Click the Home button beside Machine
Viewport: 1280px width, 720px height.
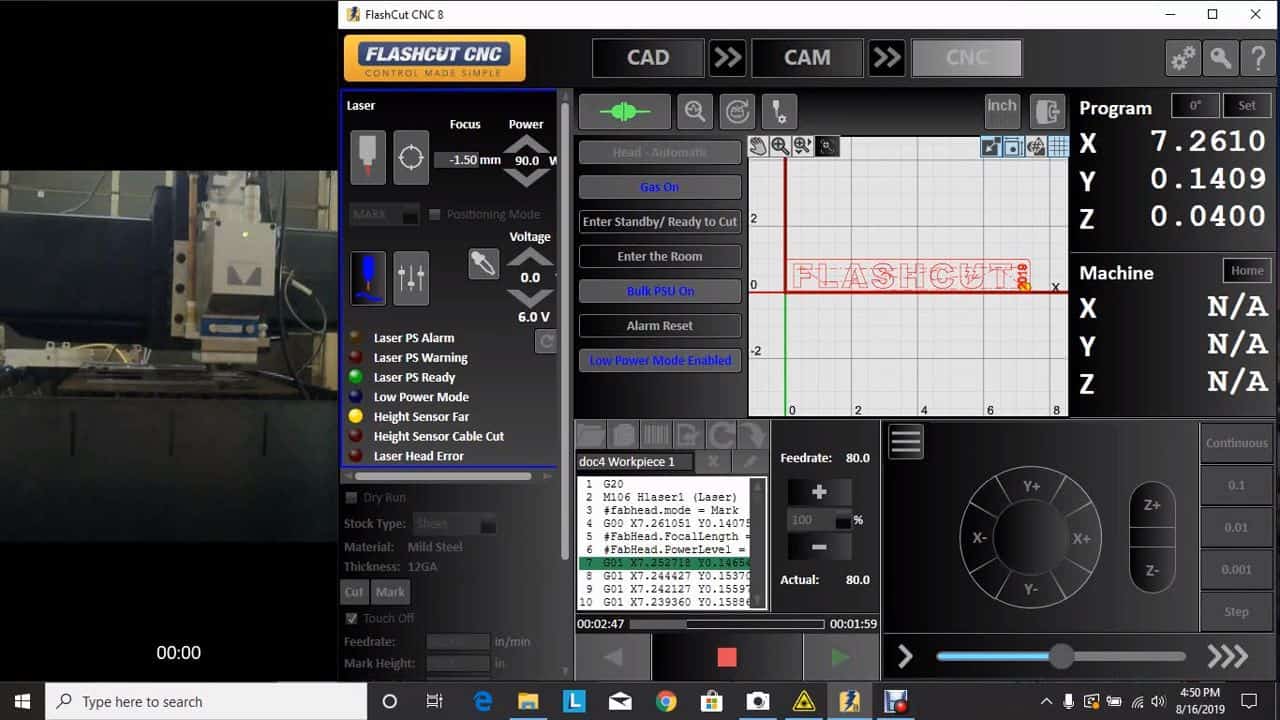[1247, 270]
